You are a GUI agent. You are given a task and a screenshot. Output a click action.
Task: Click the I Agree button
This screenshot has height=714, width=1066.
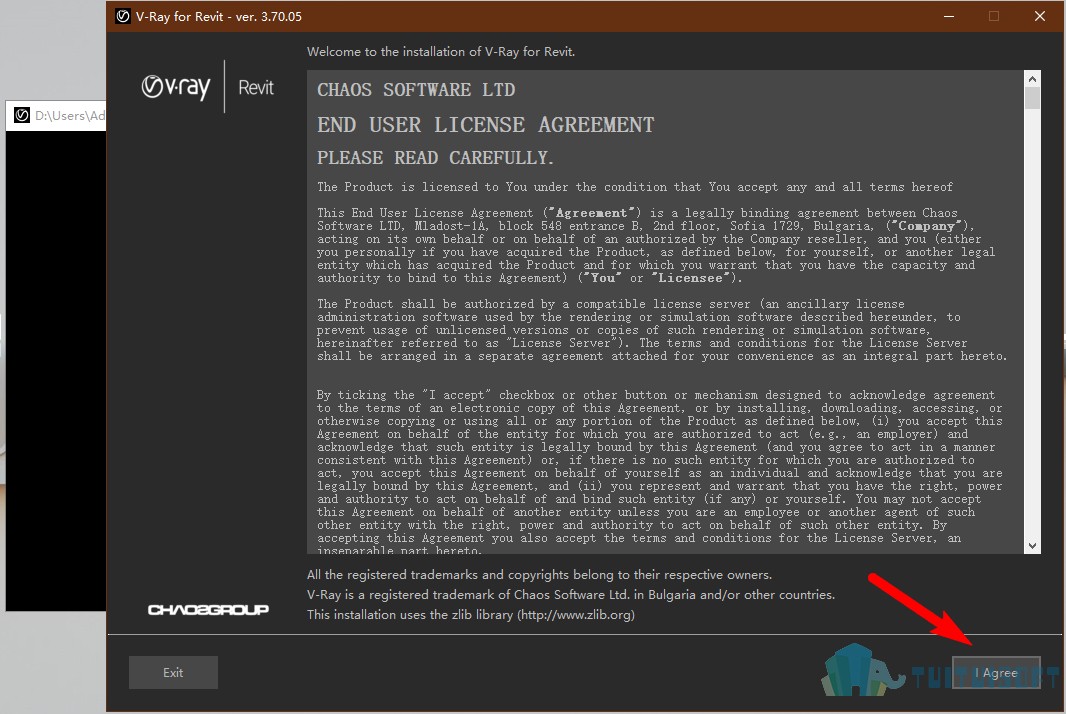[x=996, y=673]
